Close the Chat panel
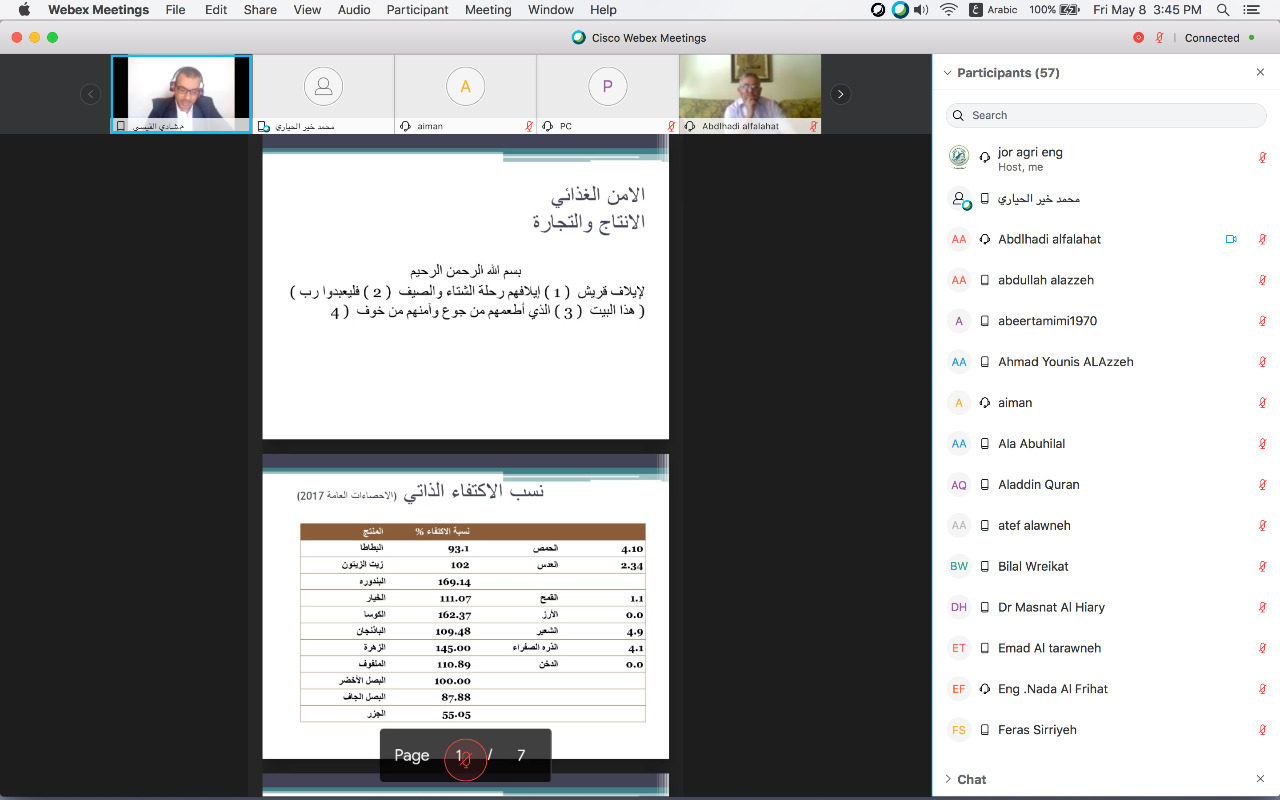Viewport: 1280px width, 800px height. click(1260, 779)
